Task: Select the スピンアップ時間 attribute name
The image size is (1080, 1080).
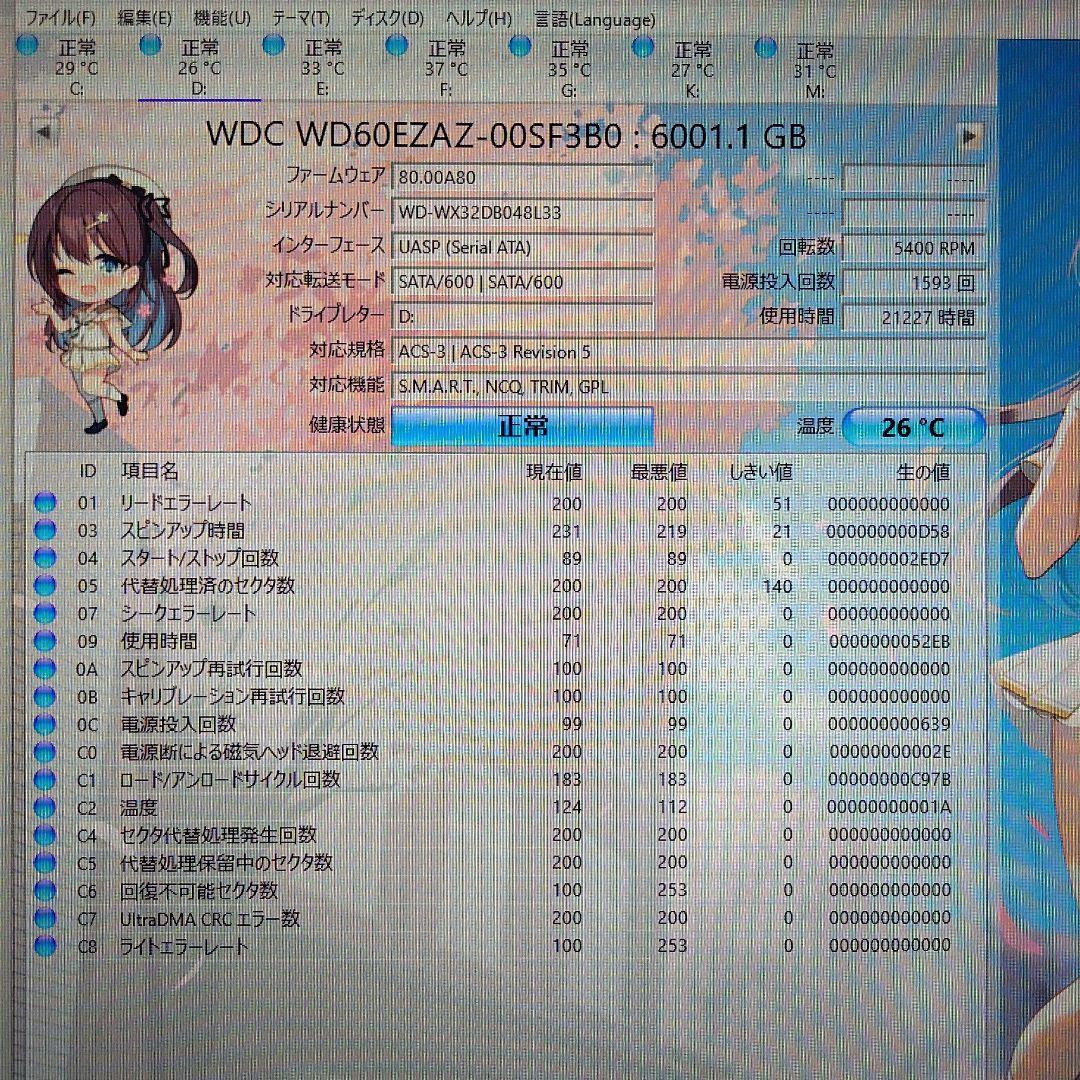Action: (183, 530)
